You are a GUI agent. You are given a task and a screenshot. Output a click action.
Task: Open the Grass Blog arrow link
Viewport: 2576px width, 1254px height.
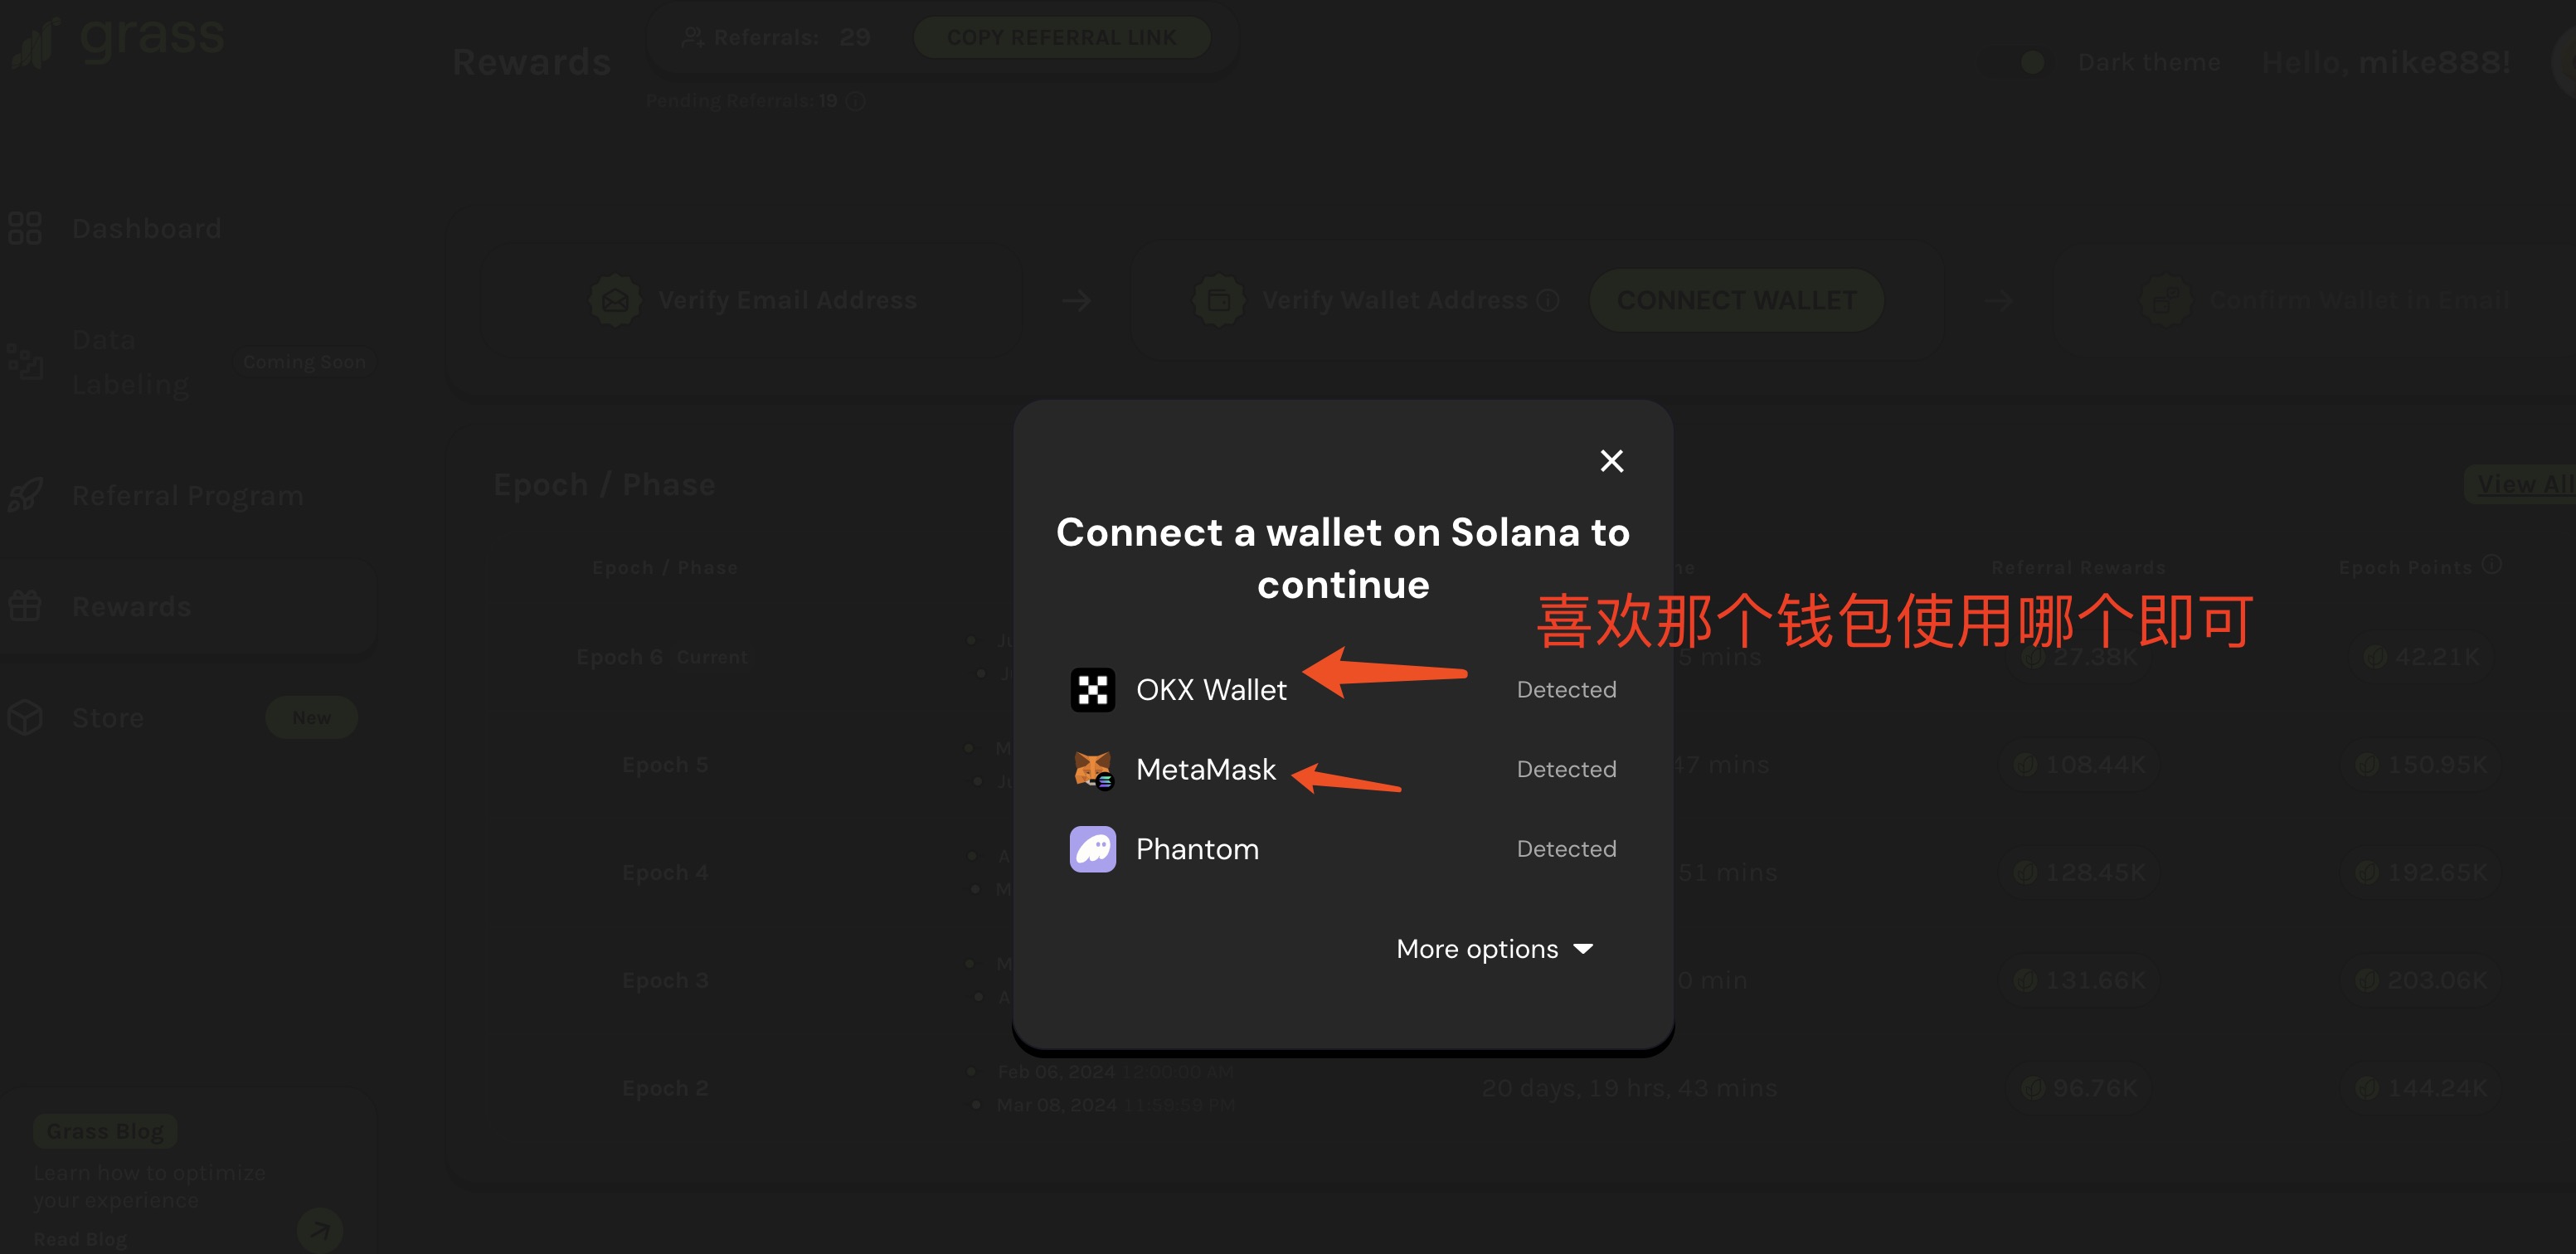coord(320,1230)
